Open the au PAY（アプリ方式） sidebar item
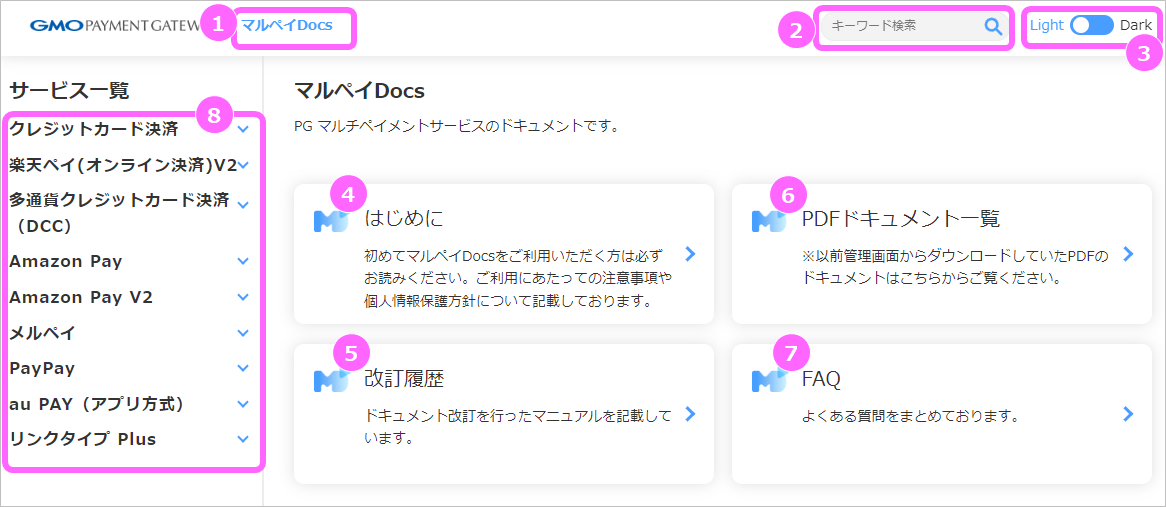The width and height of the screenshot is (1166, 507). coord(97,404)
